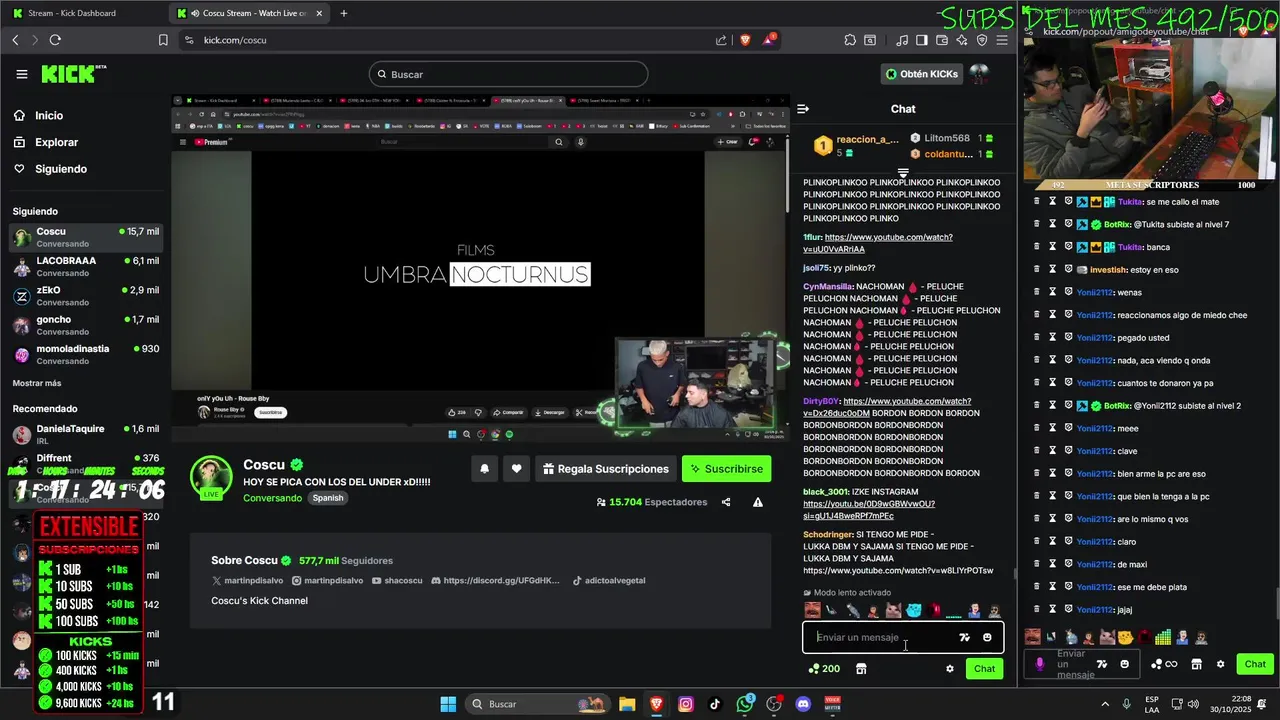1280x720 pixels.
Task: Share the stream via the share icon
Action: tap(726, 502)
